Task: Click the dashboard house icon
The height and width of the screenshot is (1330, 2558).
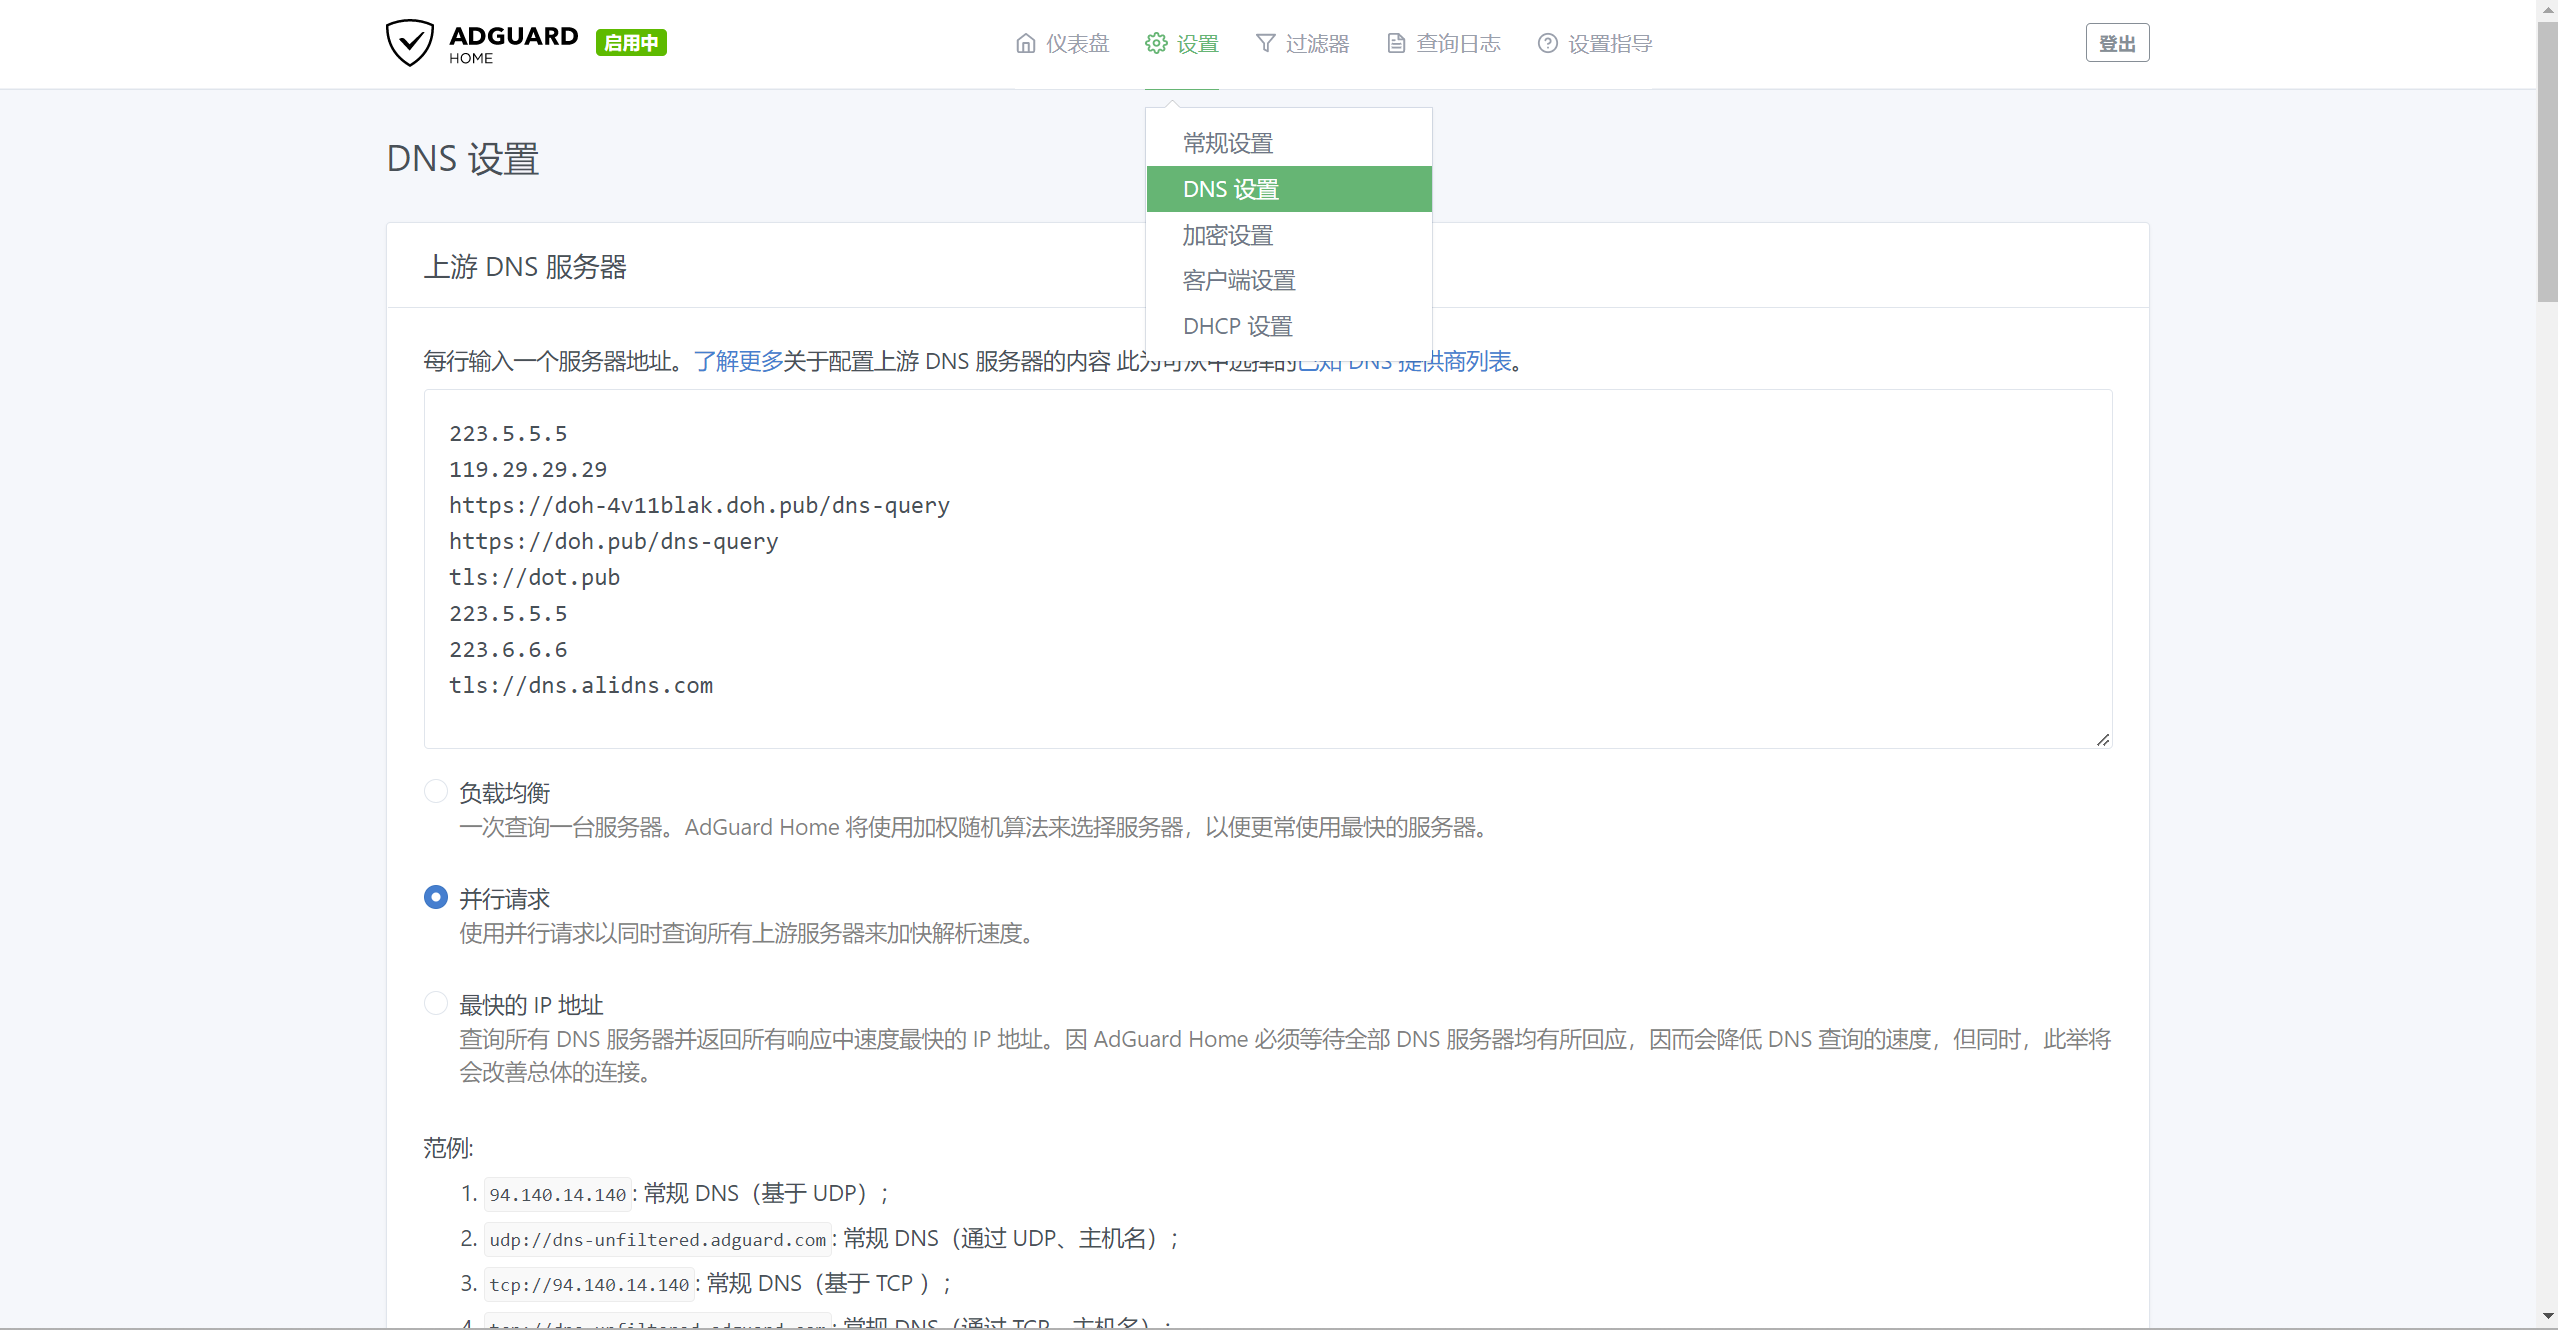Action: (1025, 43)
